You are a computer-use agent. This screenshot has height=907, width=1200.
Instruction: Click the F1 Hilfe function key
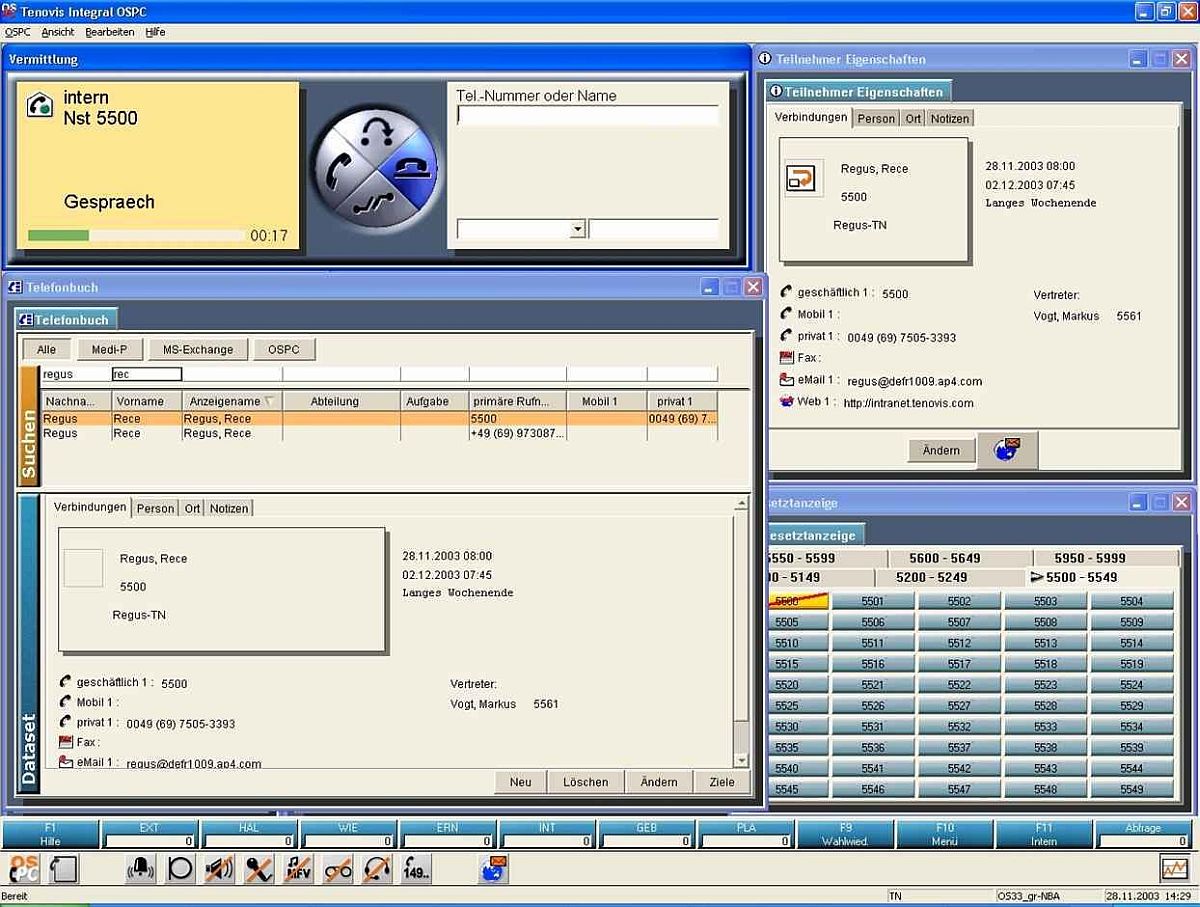[x=51, y=834]
